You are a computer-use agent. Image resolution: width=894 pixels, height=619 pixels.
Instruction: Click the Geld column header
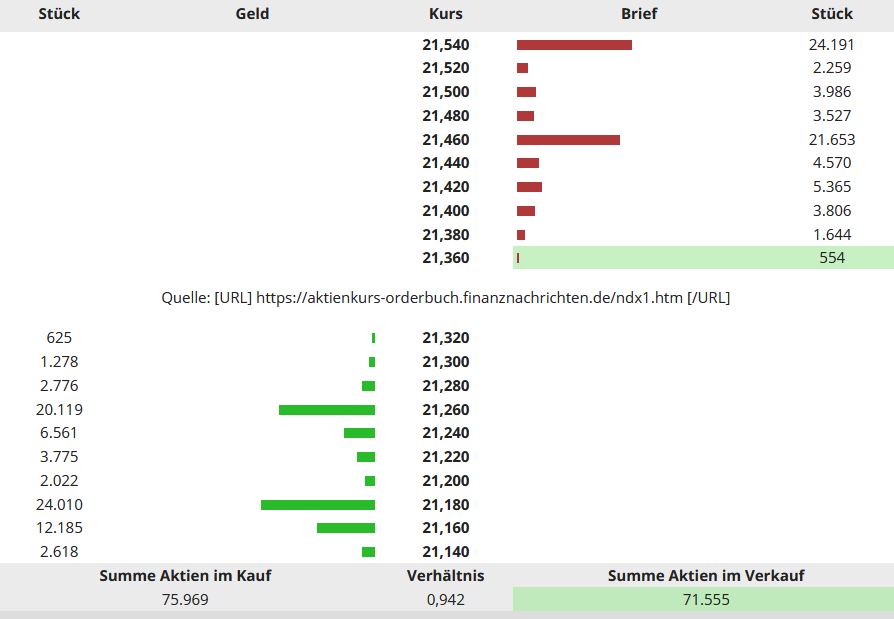(252, 14)
